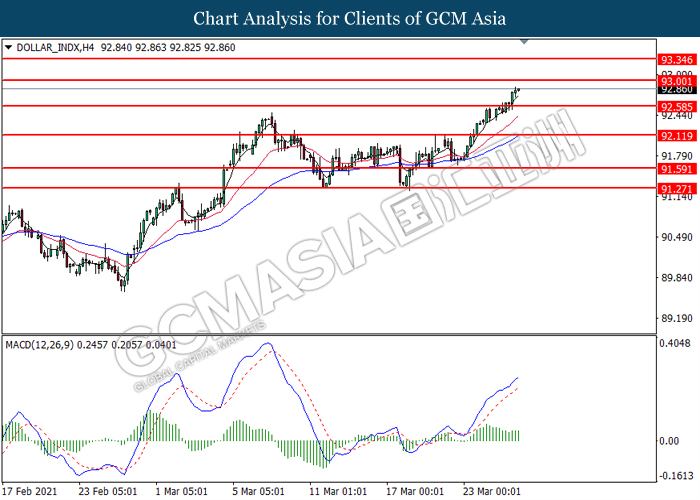Select the 91.271 support price label

(x=677, y=189)
